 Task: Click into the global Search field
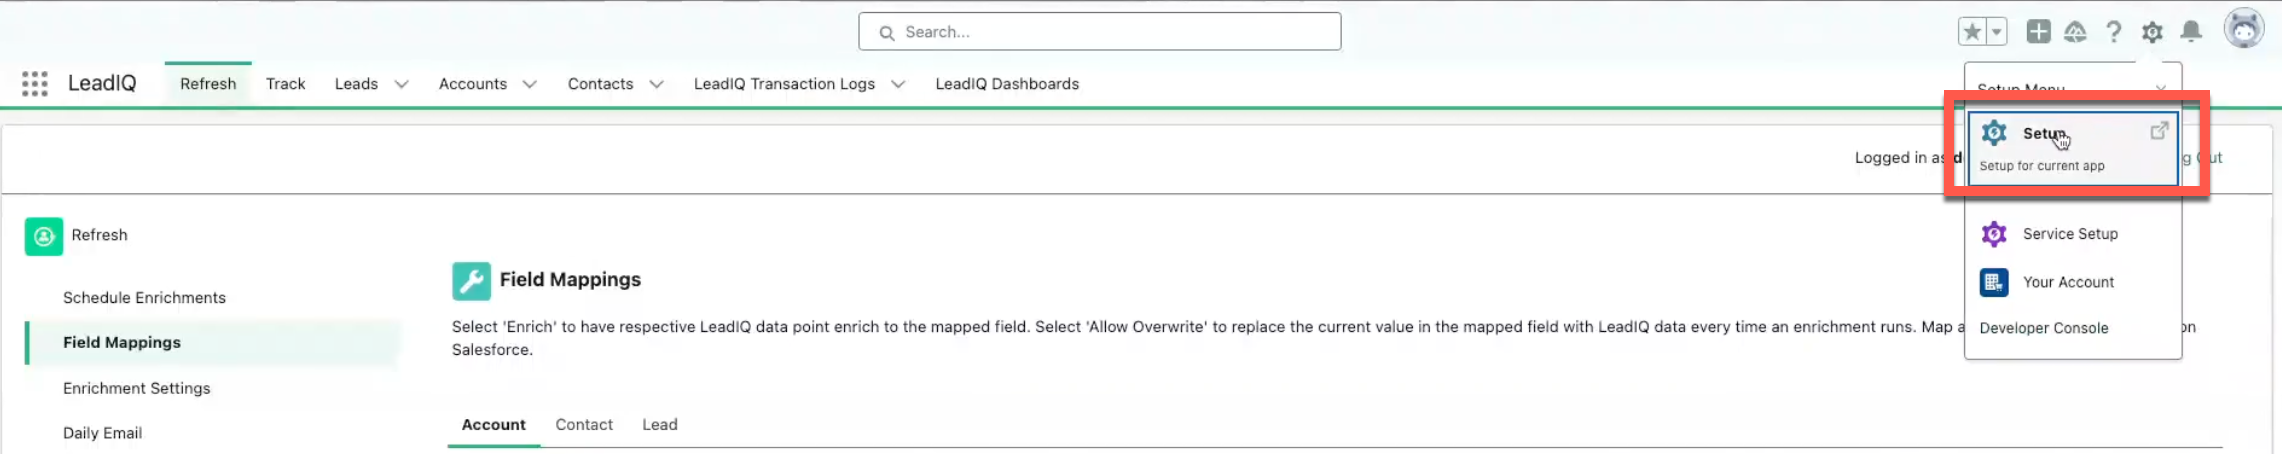tap(1100, 32)
